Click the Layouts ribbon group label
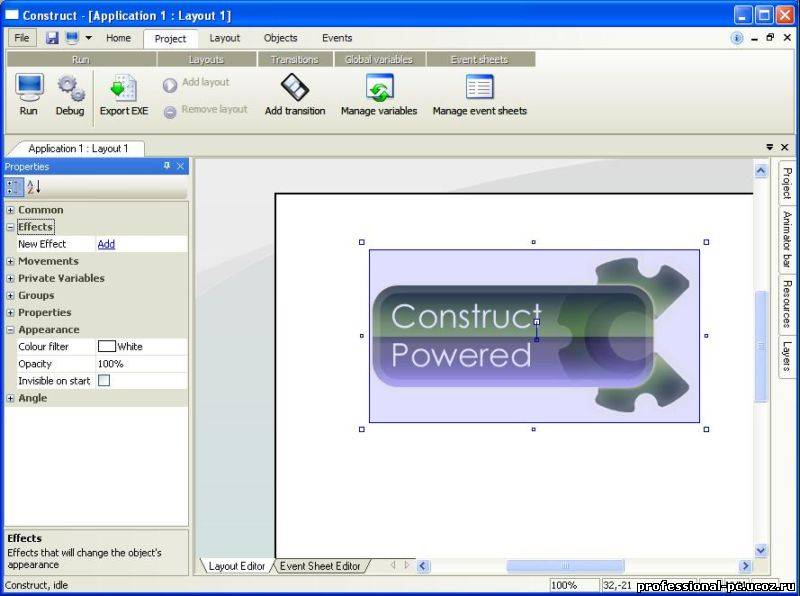Image resolution: width=800 pixels, height=596 pixels. (x=206, y=59)
